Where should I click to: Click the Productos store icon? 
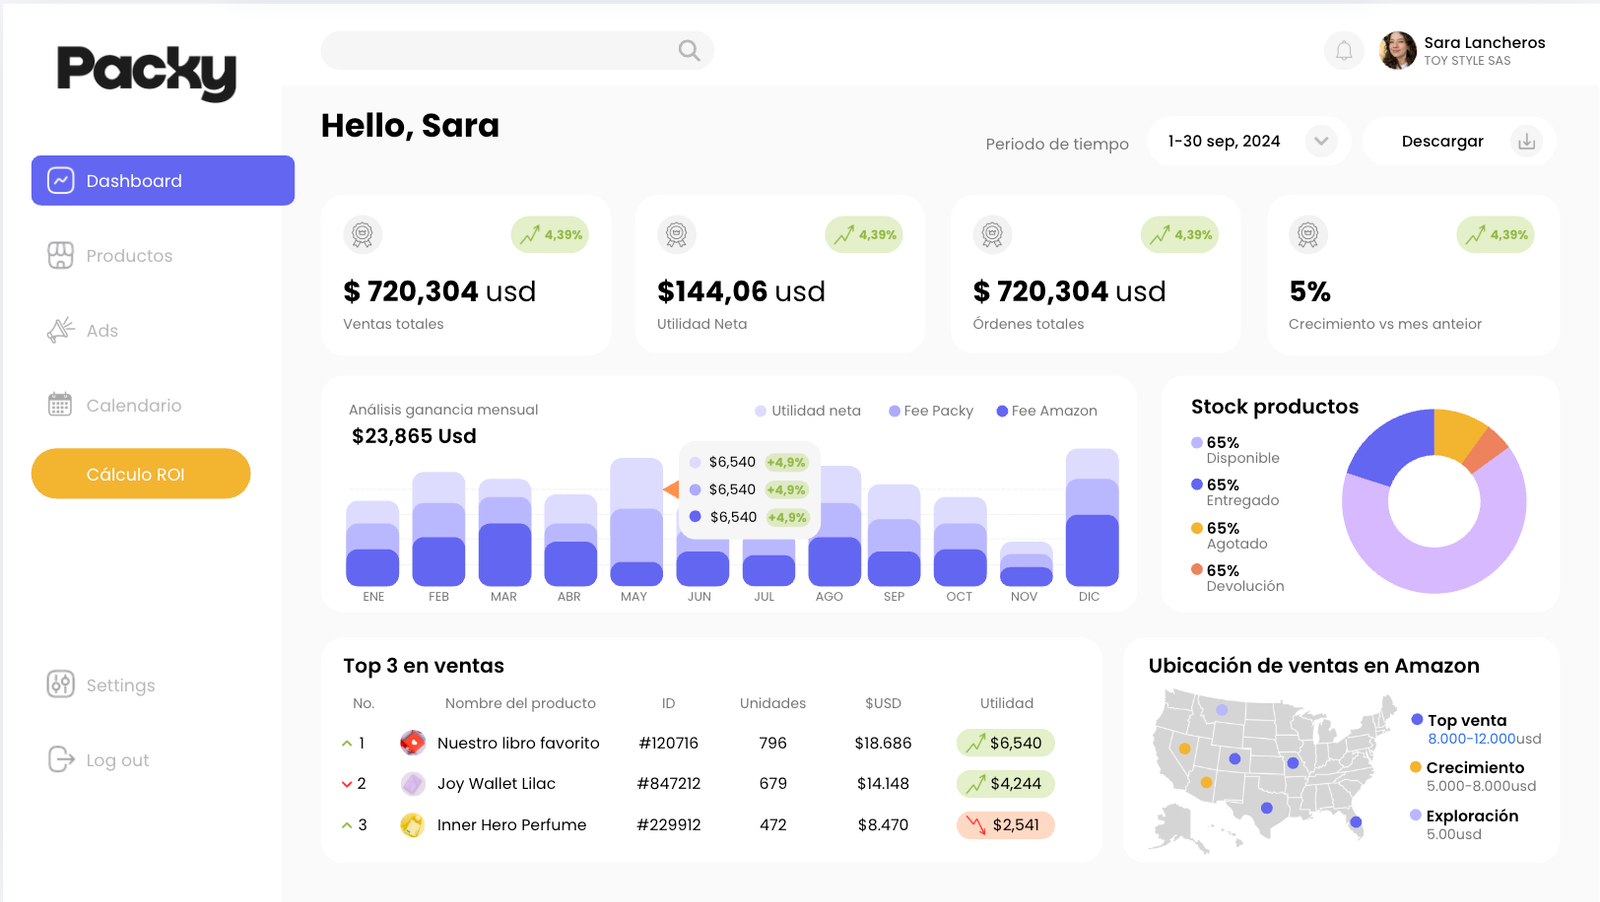[60, 256]
